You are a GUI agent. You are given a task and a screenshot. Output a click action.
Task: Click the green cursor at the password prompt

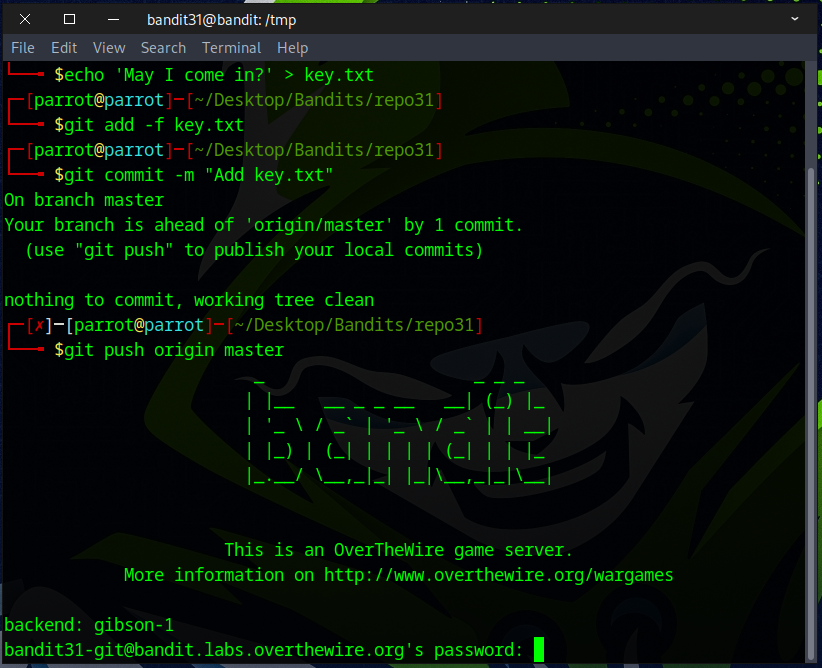539,650
